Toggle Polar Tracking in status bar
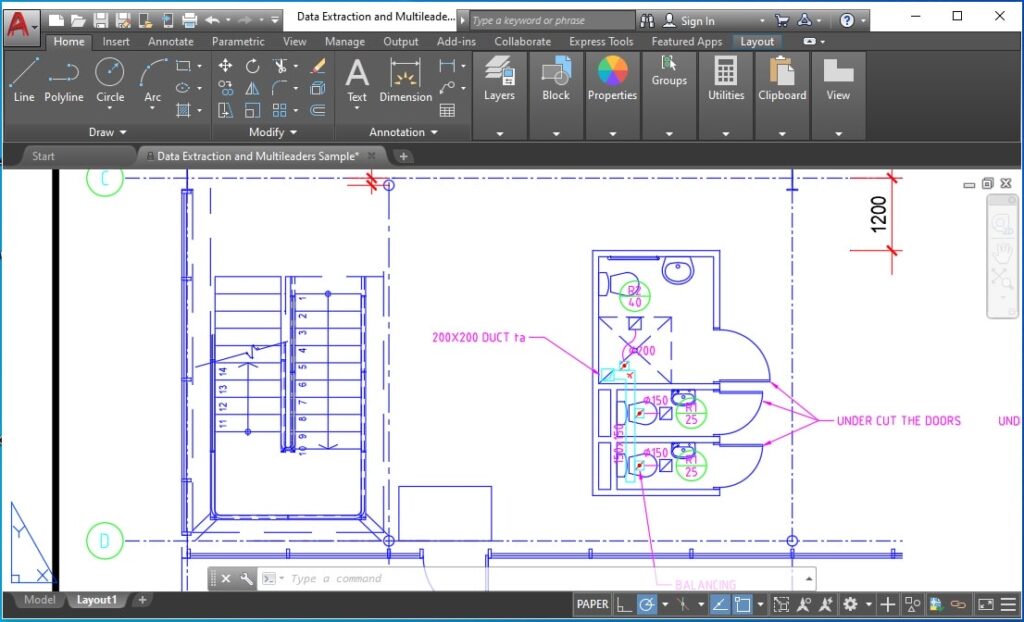This screenshot has width=1024, height=622. point(647,604)
